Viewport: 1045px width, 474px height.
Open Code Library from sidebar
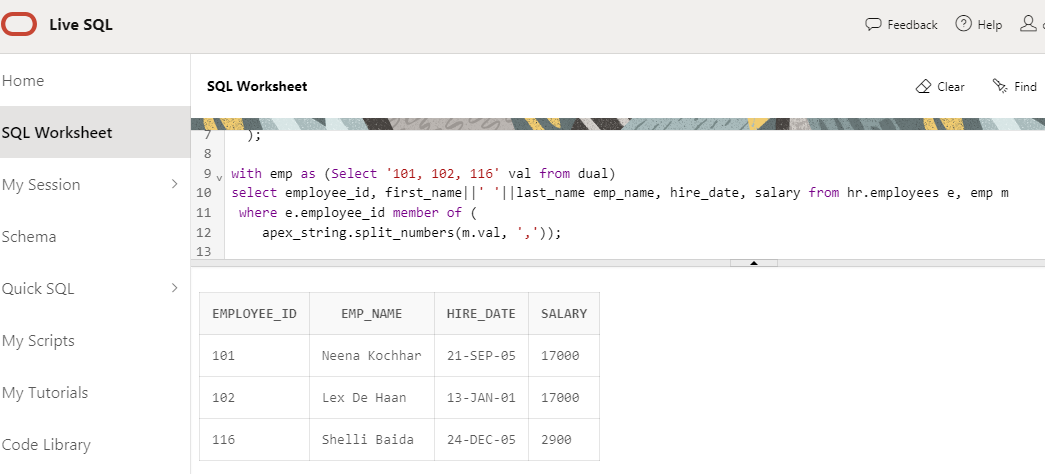point(46,445)
